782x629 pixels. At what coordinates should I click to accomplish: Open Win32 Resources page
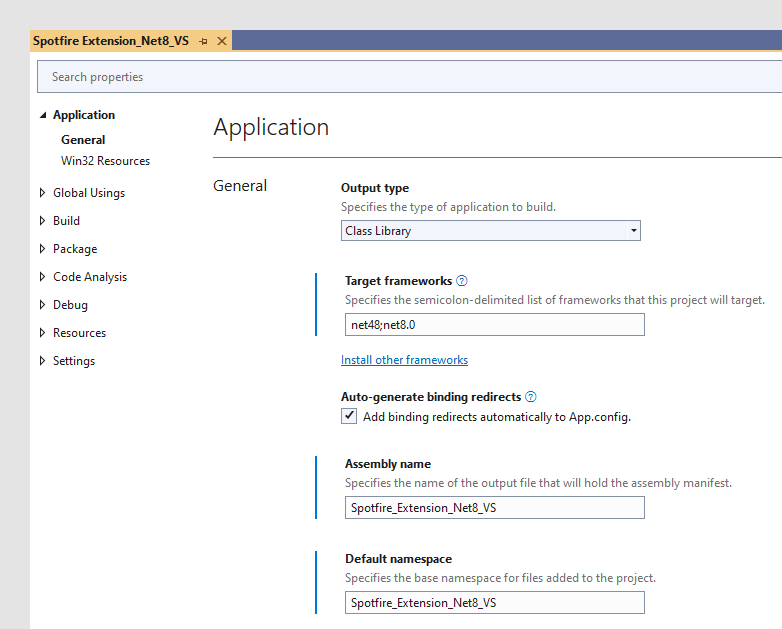(x=105, y=161)
